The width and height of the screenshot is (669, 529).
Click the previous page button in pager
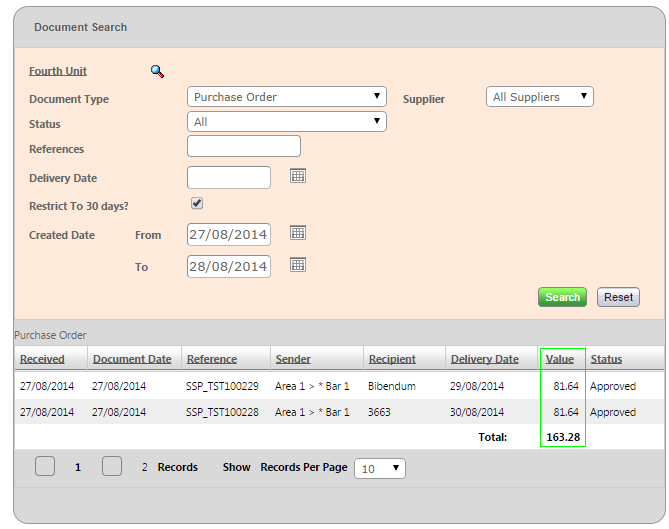[45, 466]
